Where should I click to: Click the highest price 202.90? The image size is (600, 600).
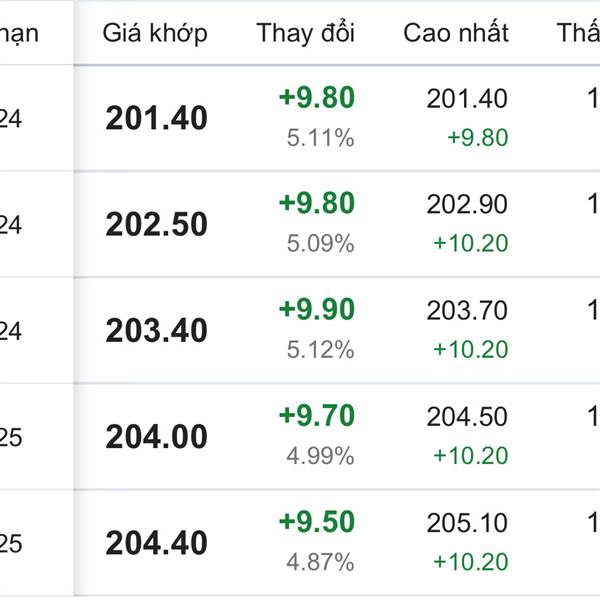click(467, 204)
